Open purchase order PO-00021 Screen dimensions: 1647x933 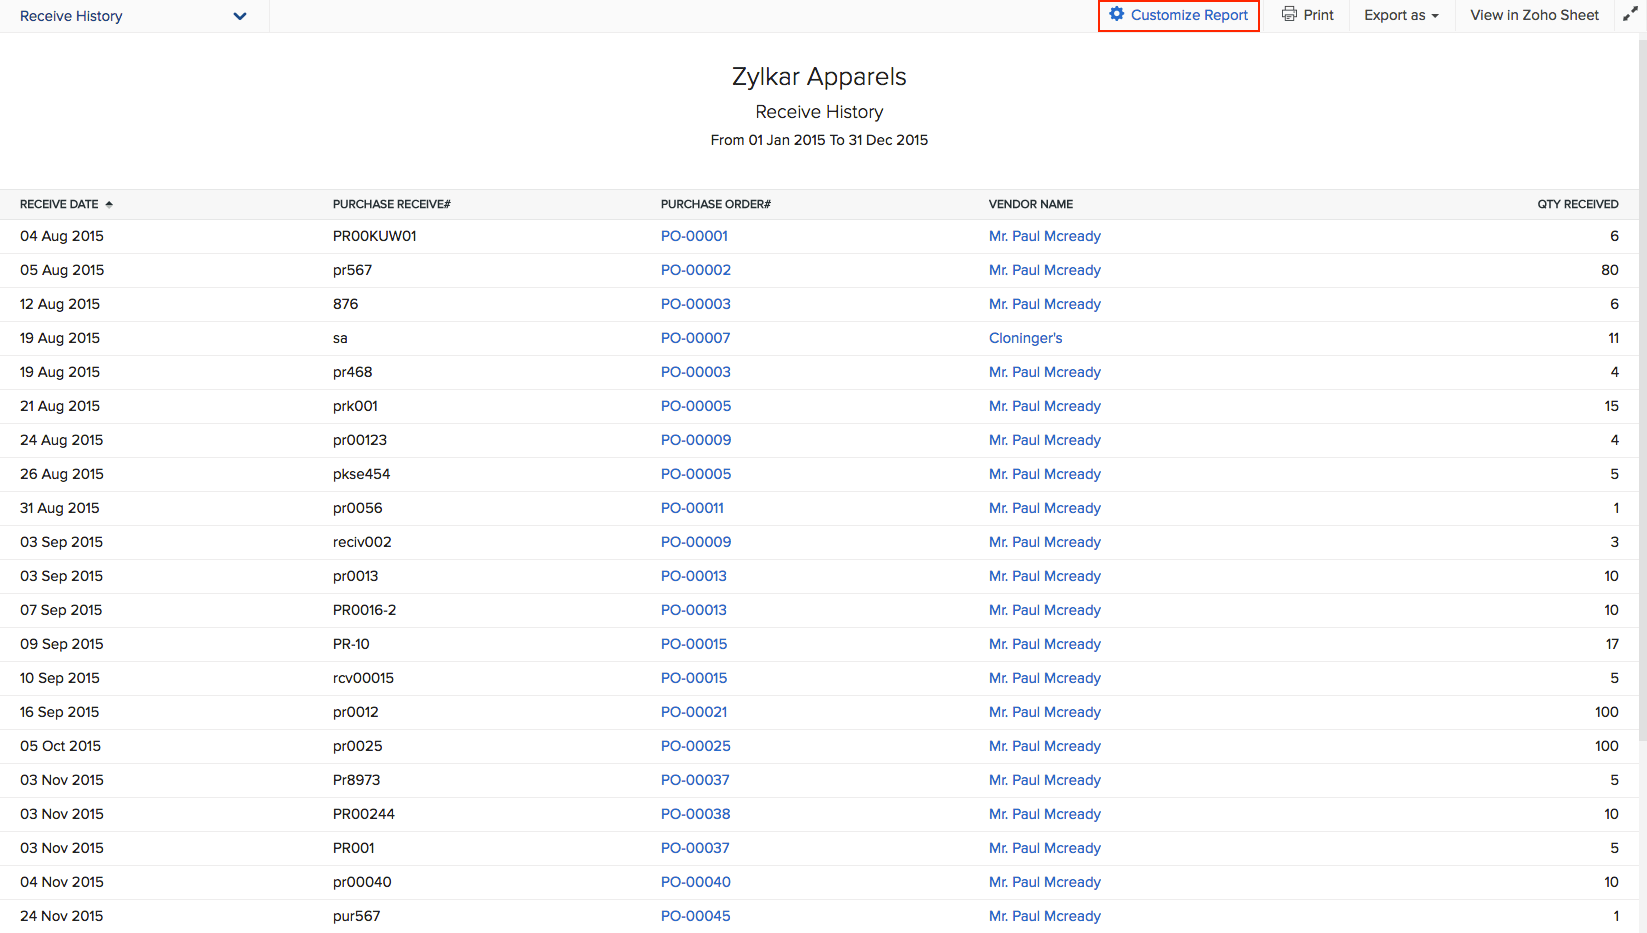coord(694,712)
